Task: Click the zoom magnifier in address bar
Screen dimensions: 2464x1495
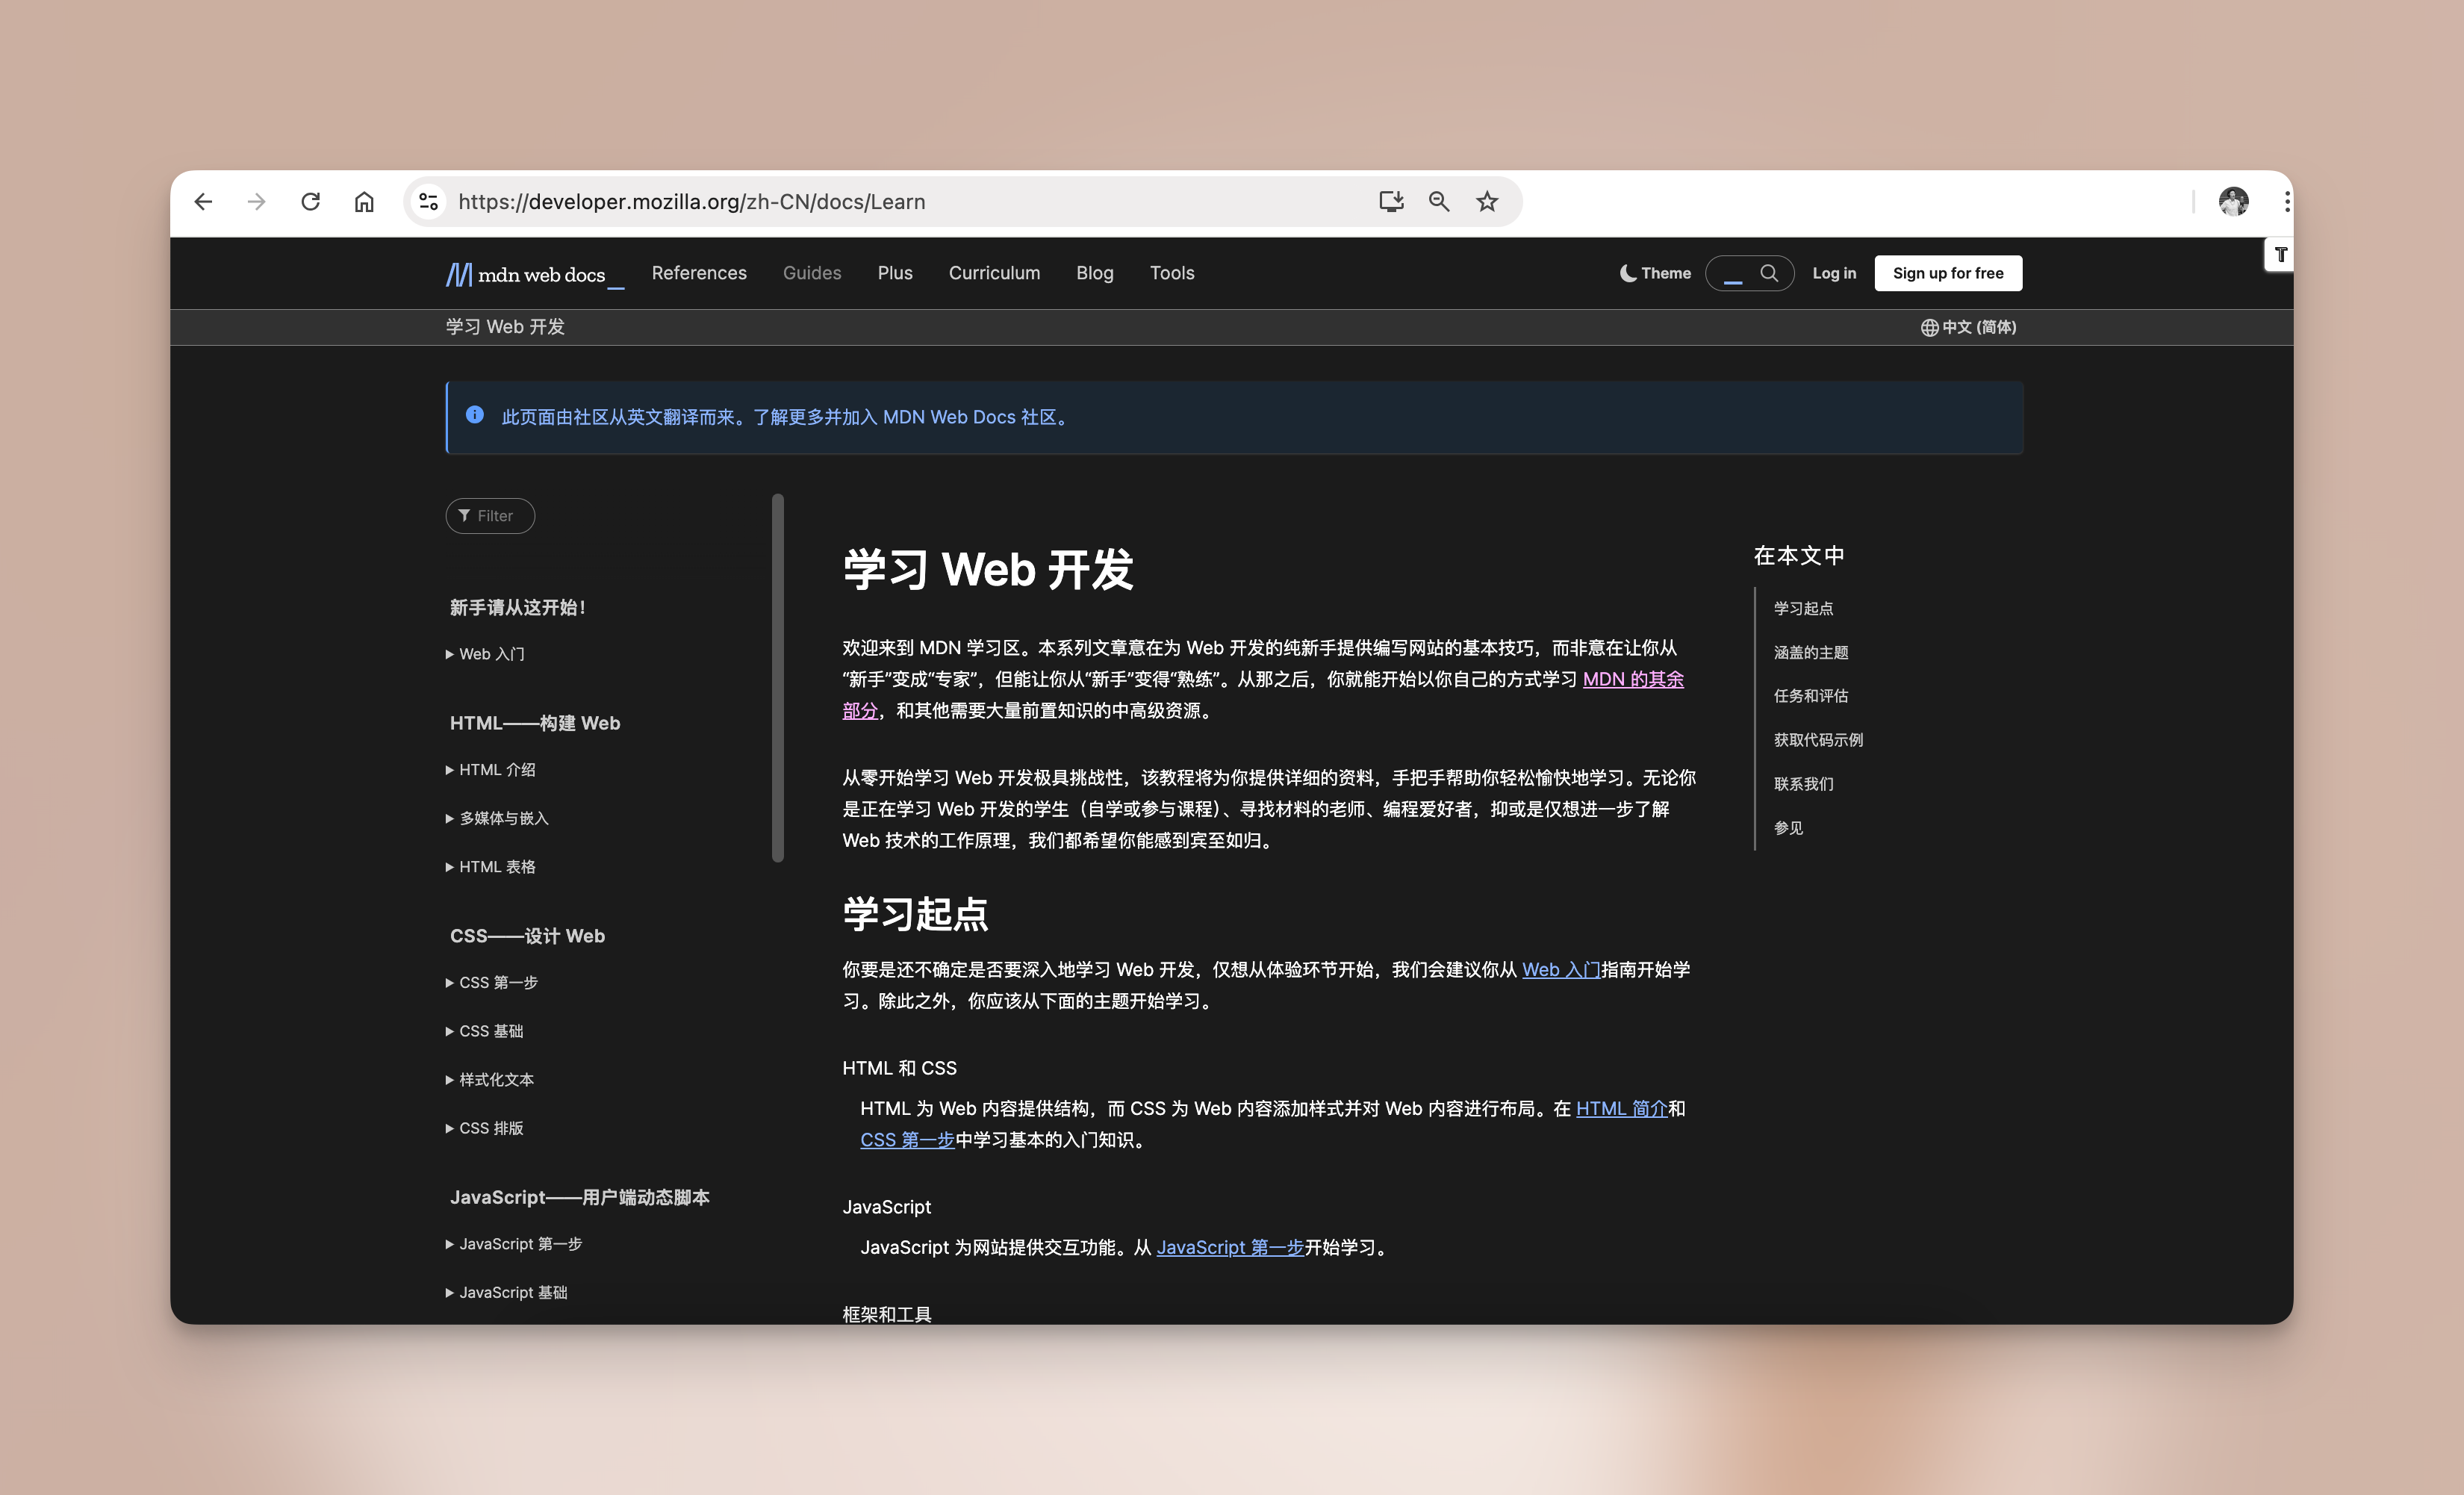Action: (1438, 202)
